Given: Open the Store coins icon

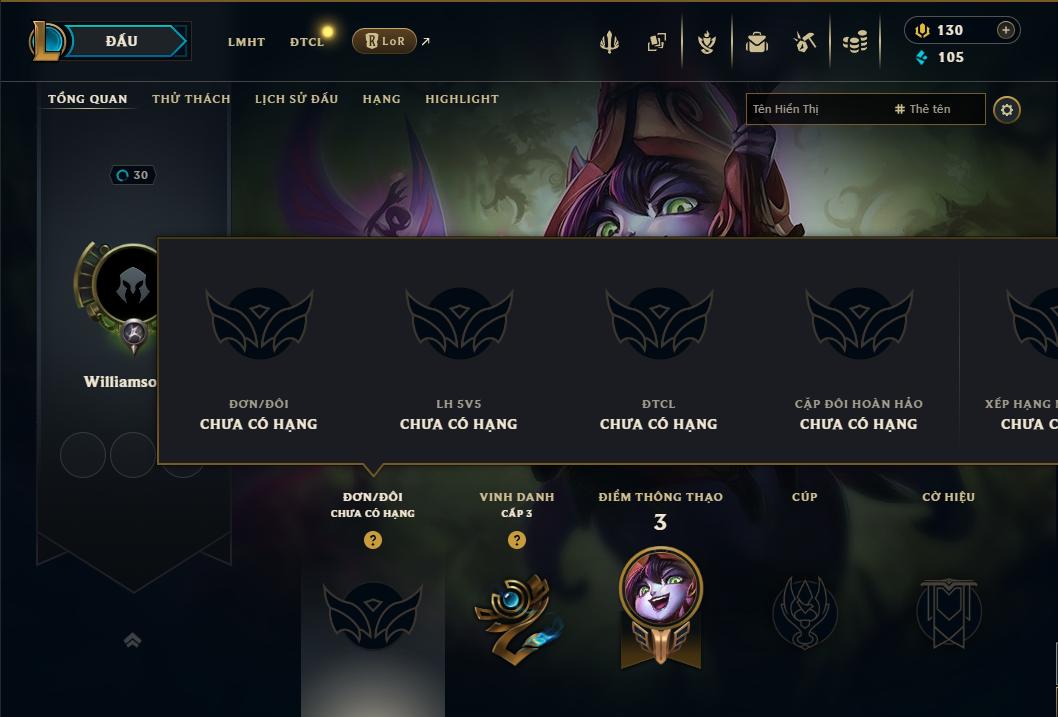Looking at the screenshot, I should (855, 42).
